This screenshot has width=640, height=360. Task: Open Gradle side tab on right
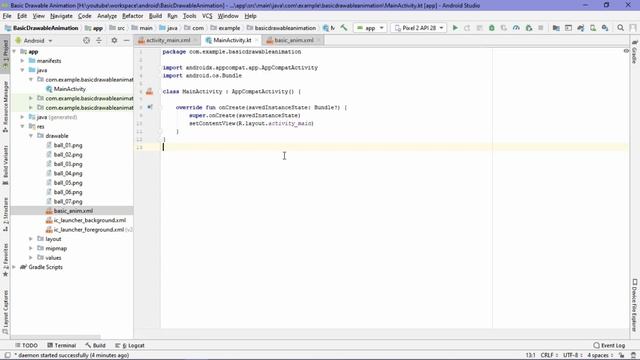635,52
